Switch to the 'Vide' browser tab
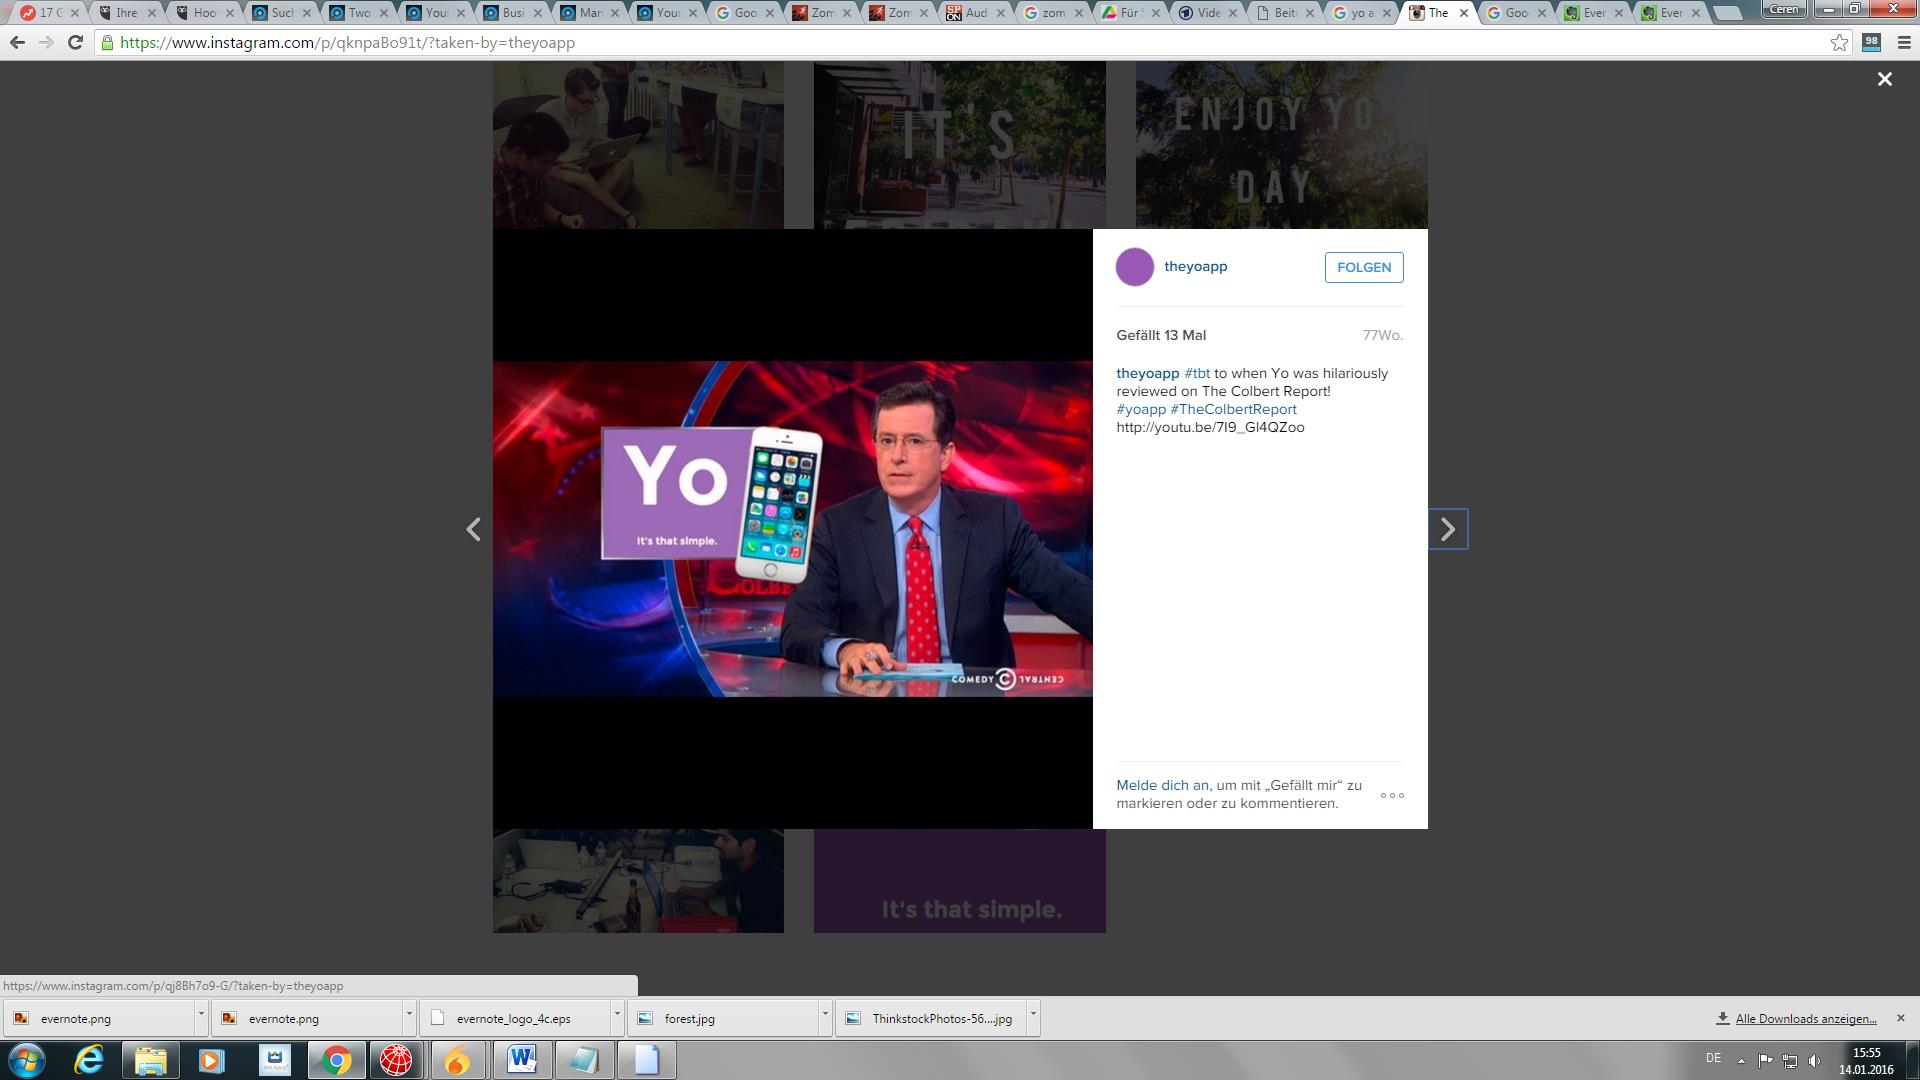Image resolution: width=1920 pixels, height=1080 pixels. pyautogui.click(x=1207, y=13)
